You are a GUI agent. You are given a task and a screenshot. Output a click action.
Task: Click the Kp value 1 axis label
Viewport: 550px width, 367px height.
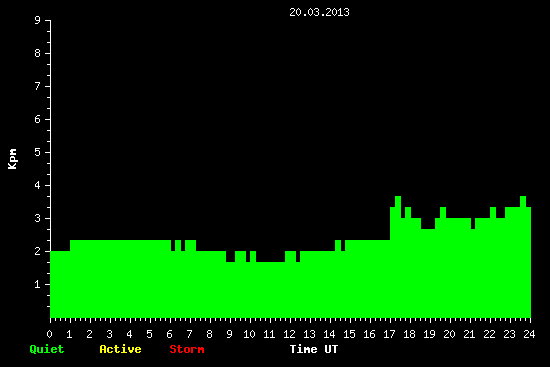coord(38,284)
